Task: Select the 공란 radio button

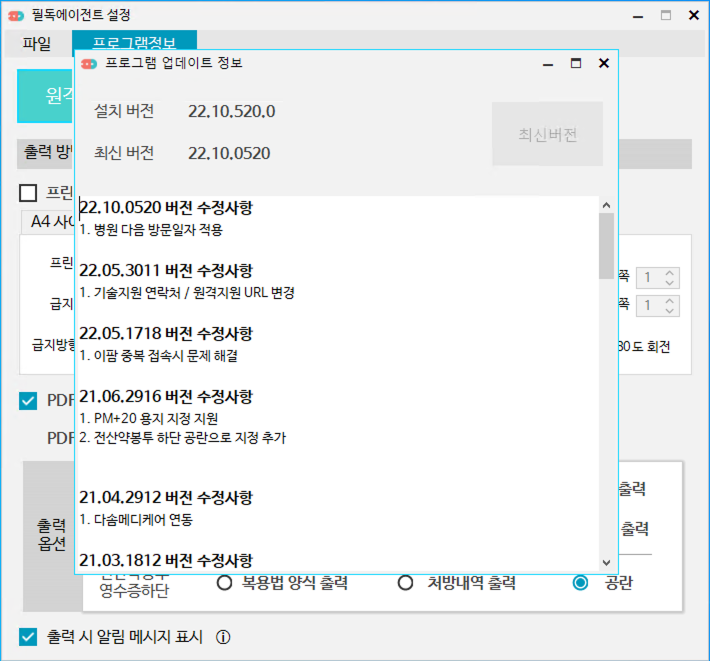Action: pos(581,583)
